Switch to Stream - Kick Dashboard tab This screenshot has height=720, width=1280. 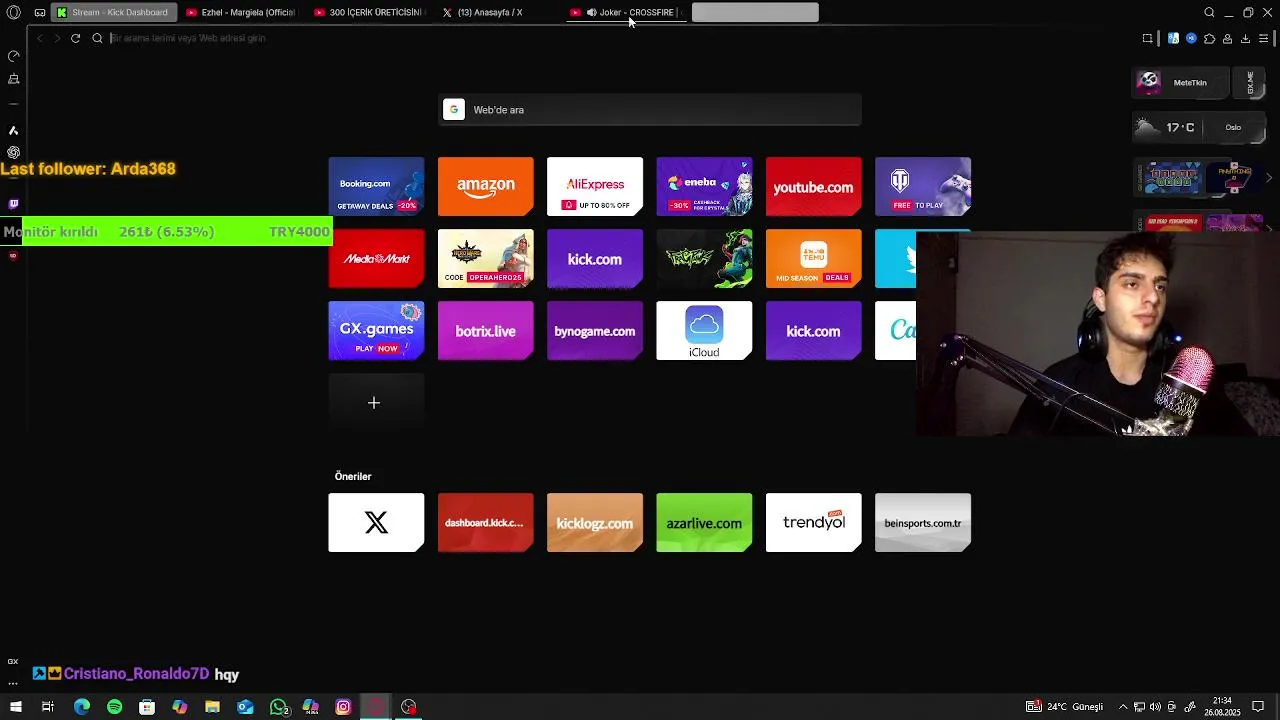pos(115,13)
